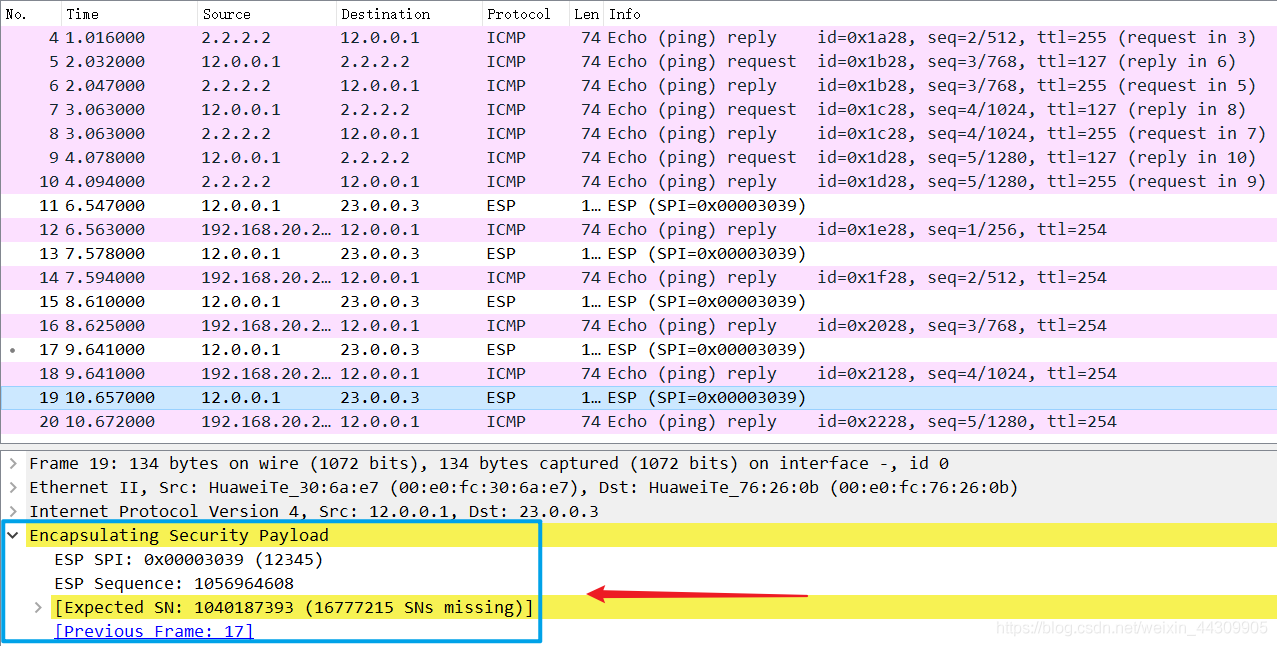Select packet 9 at time 4.078000
Screen dimensions: 1277x646
[638, 158]
